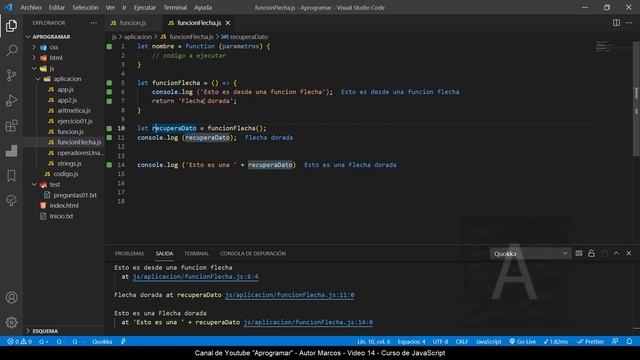640x360 pixels.
Task: Switch to the TERMINAL panel tab
Action: [x=196, y=253]
